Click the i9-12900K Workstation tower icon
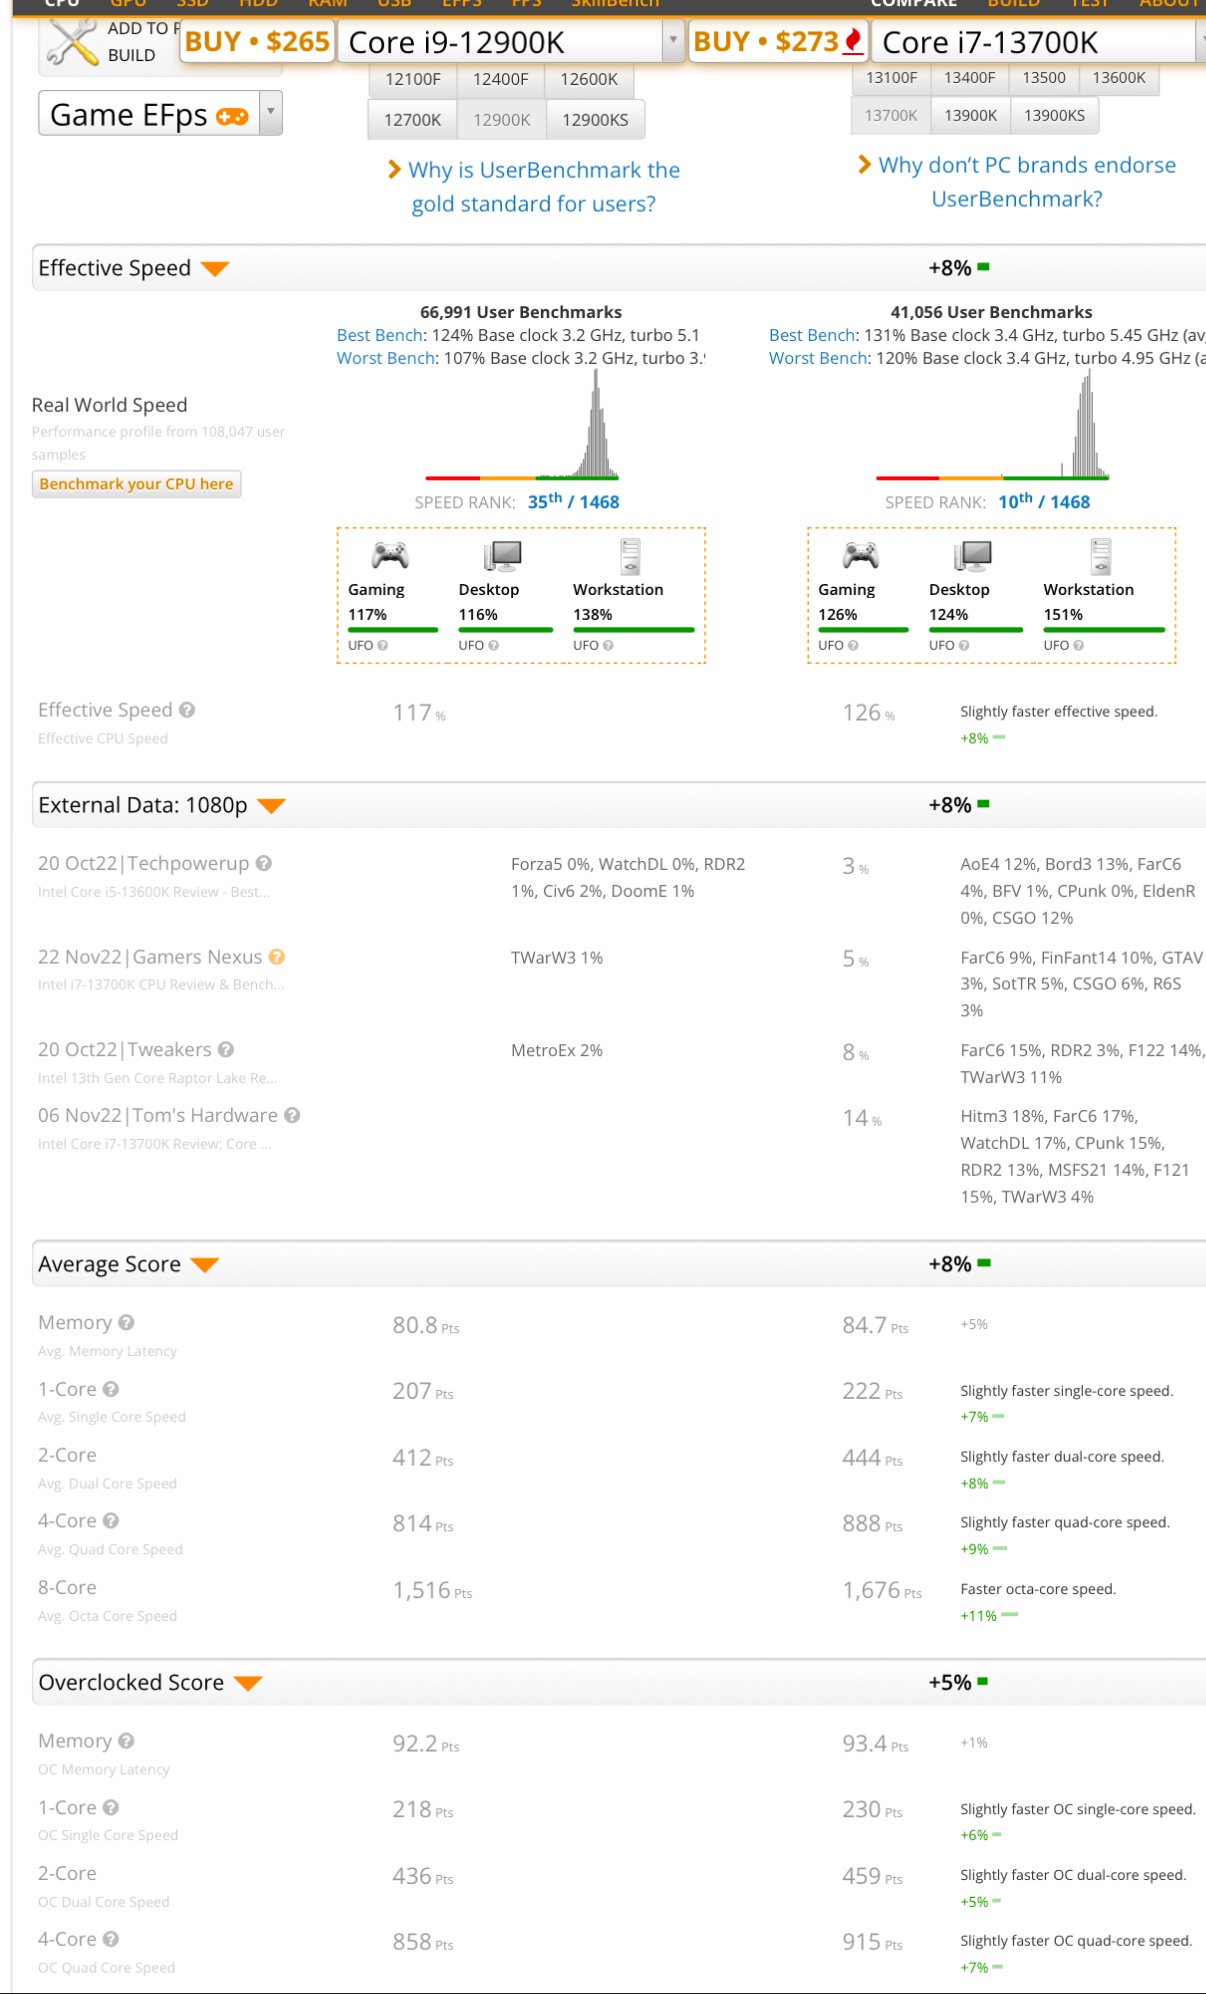Viewport: 1206px width, 1994px height. (x=630, y=556)
